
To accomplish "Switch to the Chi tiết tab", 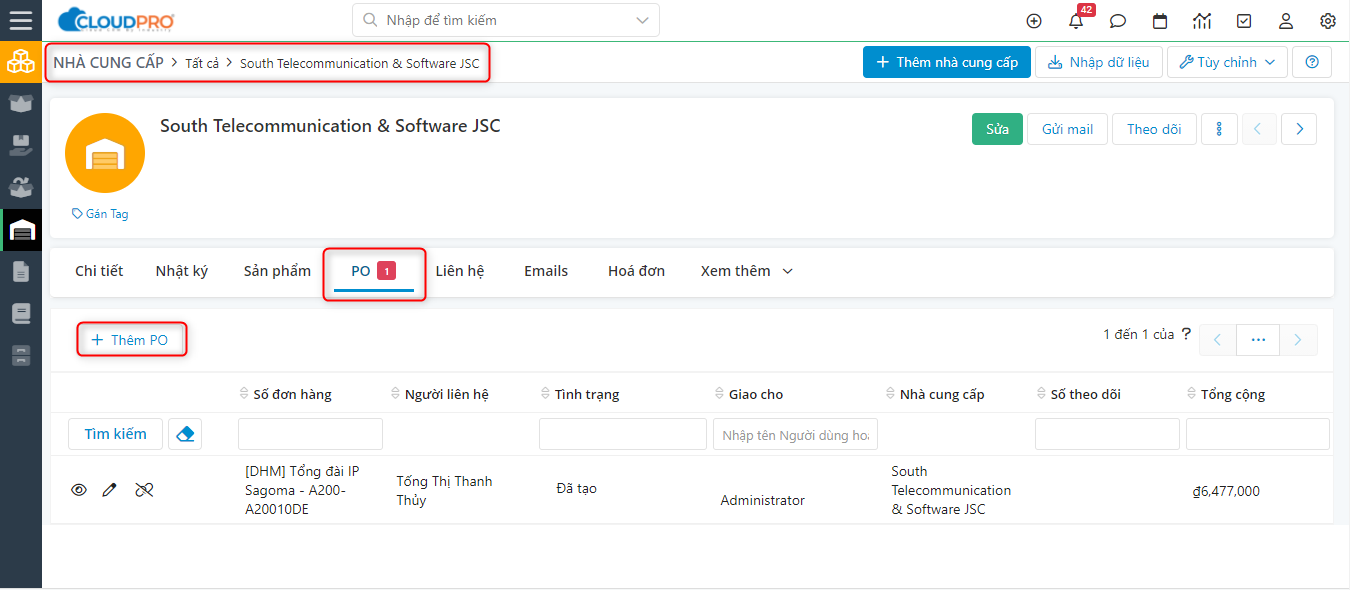I will coord(99,271).
